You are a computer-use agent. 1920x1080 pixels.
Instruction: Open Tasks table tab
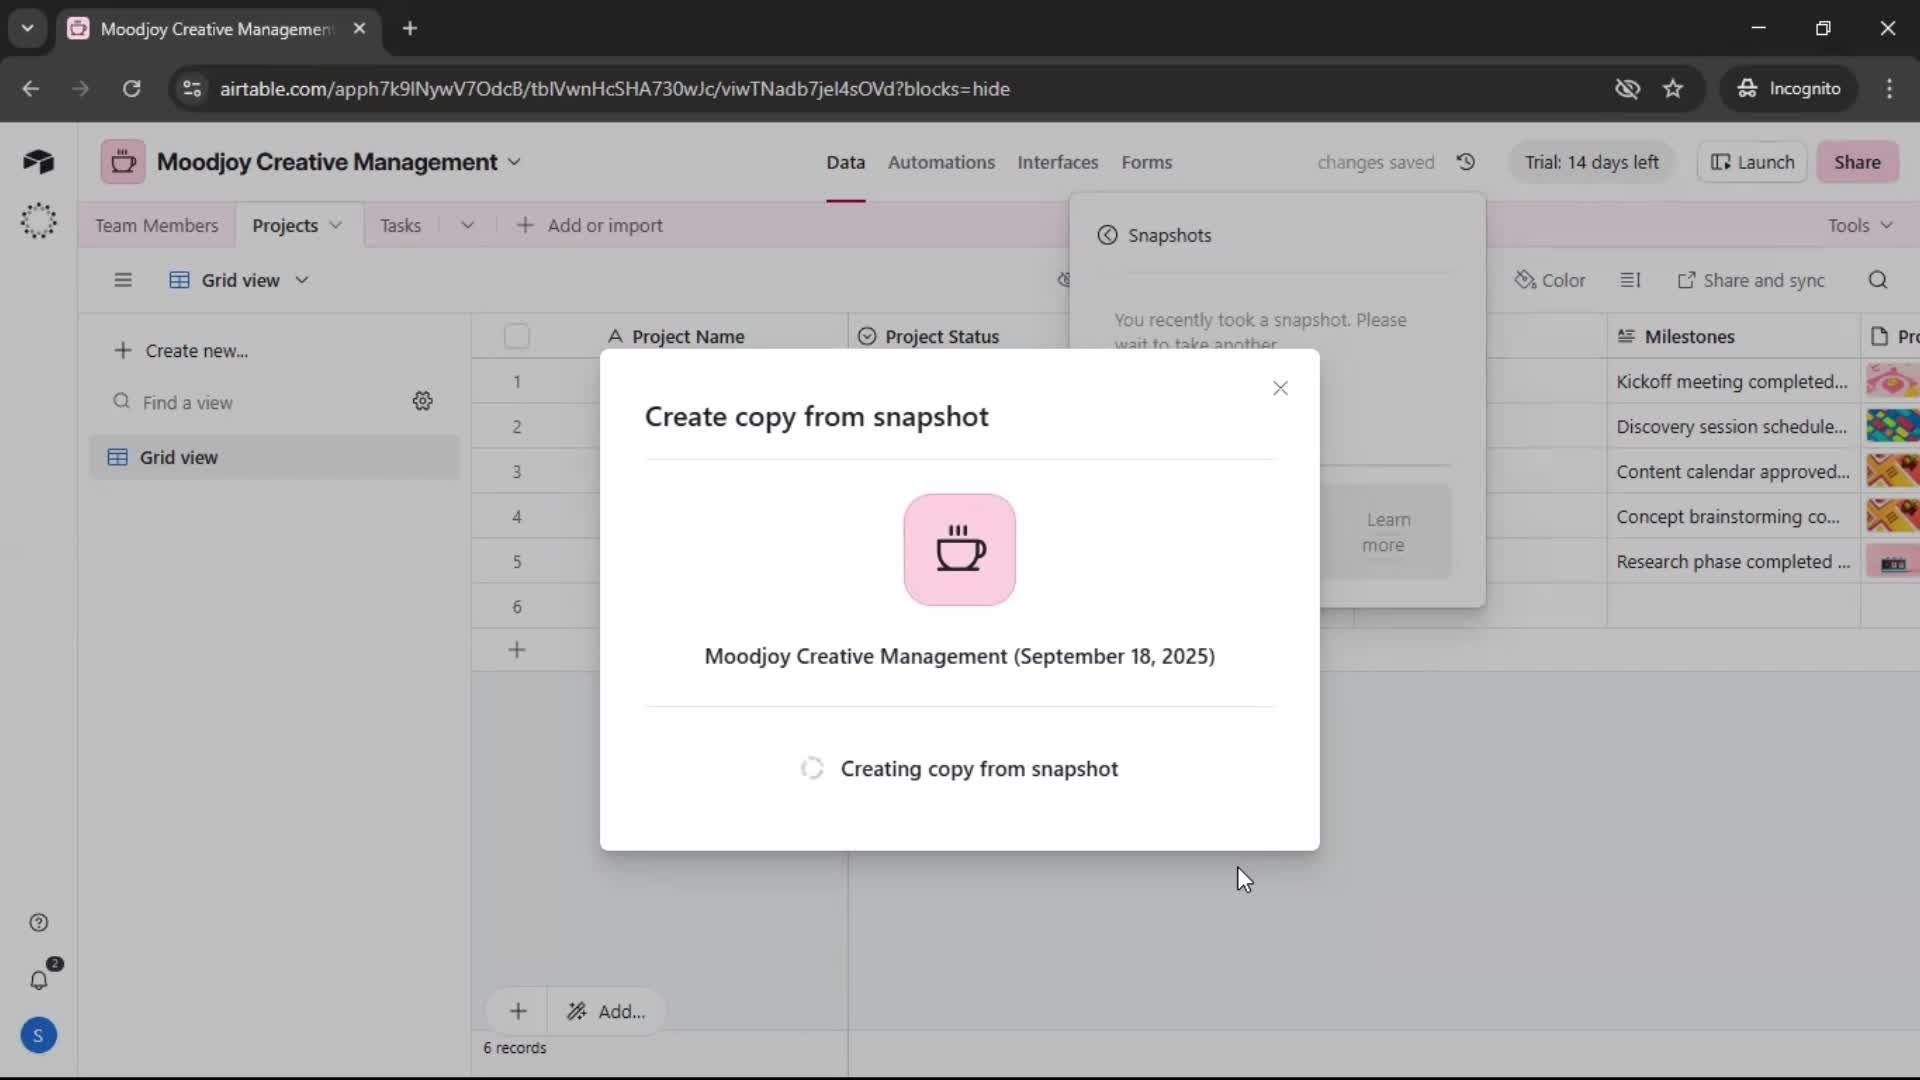(400, 225)
